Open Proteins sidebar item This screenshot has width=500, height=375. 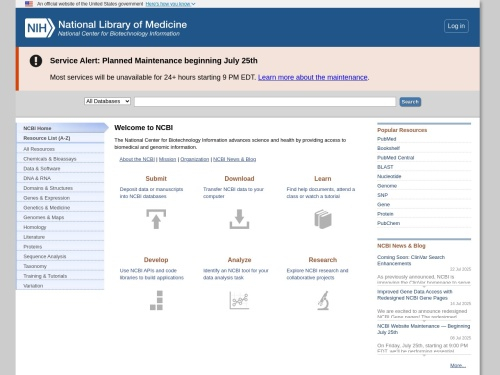point(60,247)
